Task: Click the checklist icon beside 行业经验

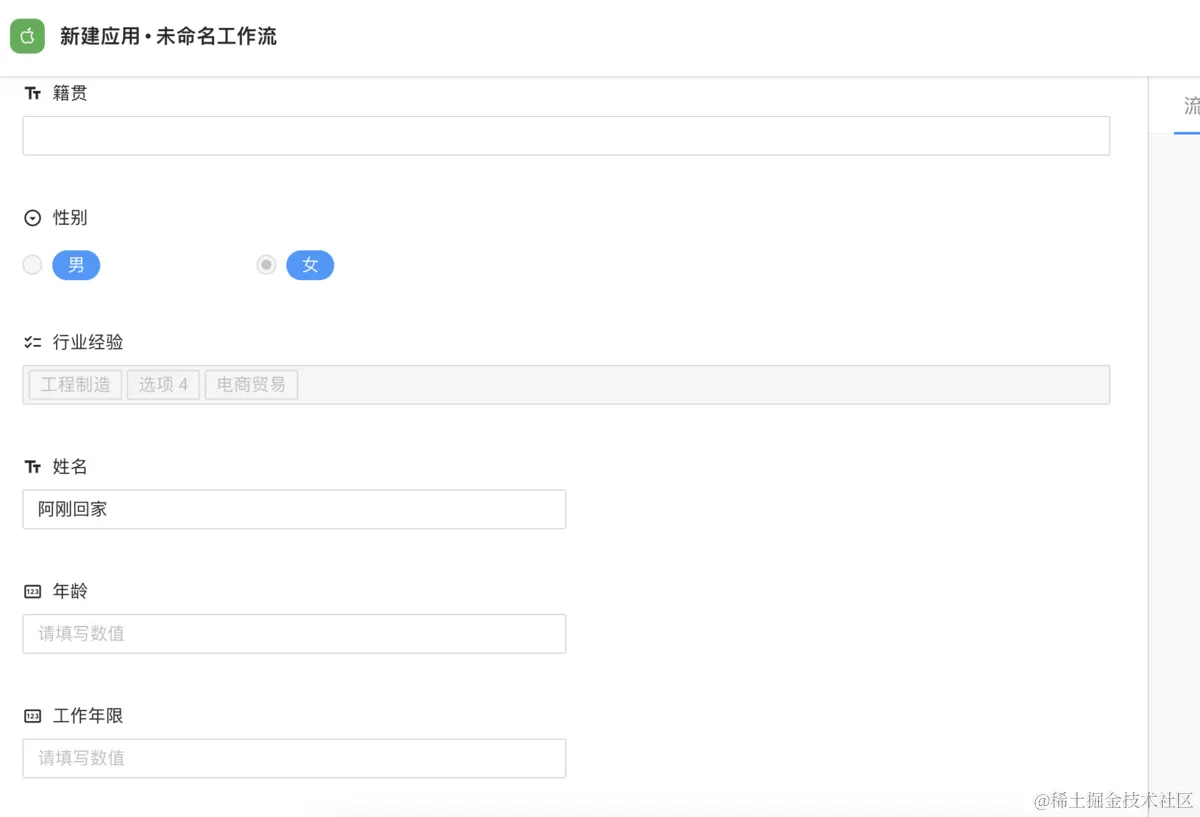Action: pos(33,342)
